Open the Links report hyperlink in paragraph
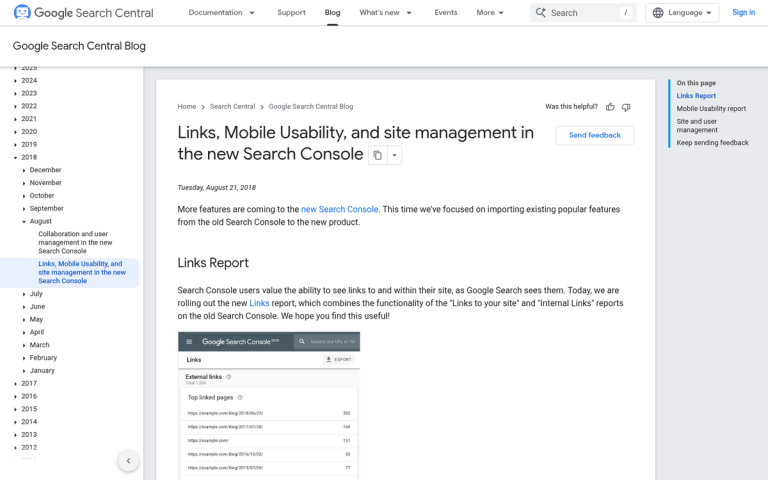 (259, 303)
